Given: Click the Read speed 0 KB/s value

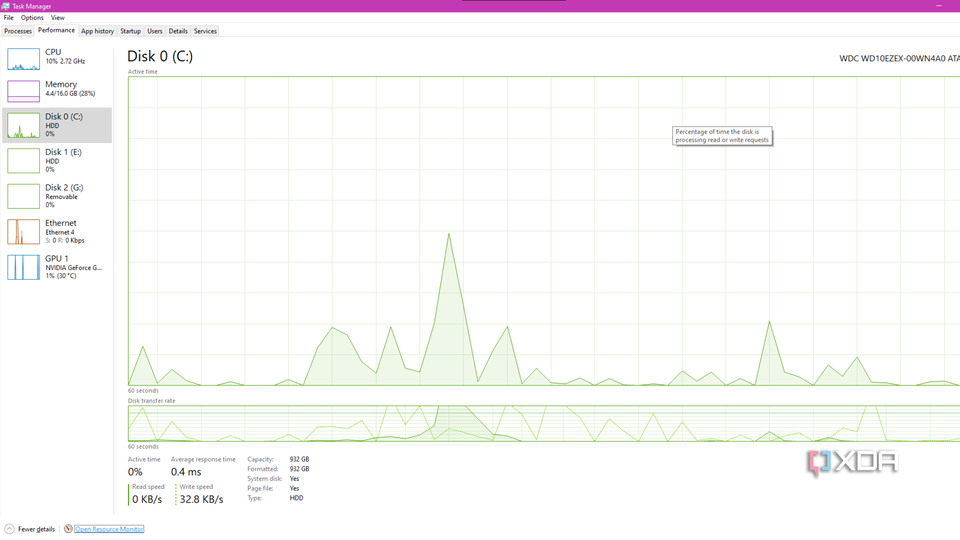Looking at the screenshot, I should (147, 499).
